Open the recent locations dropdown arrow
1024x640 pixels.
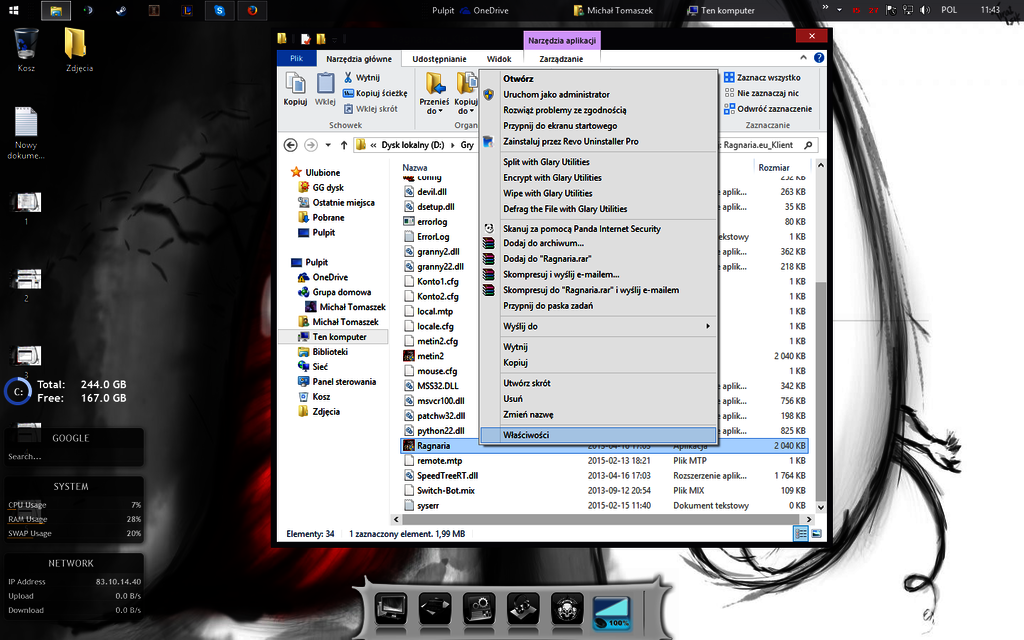[x=328, y=145]
